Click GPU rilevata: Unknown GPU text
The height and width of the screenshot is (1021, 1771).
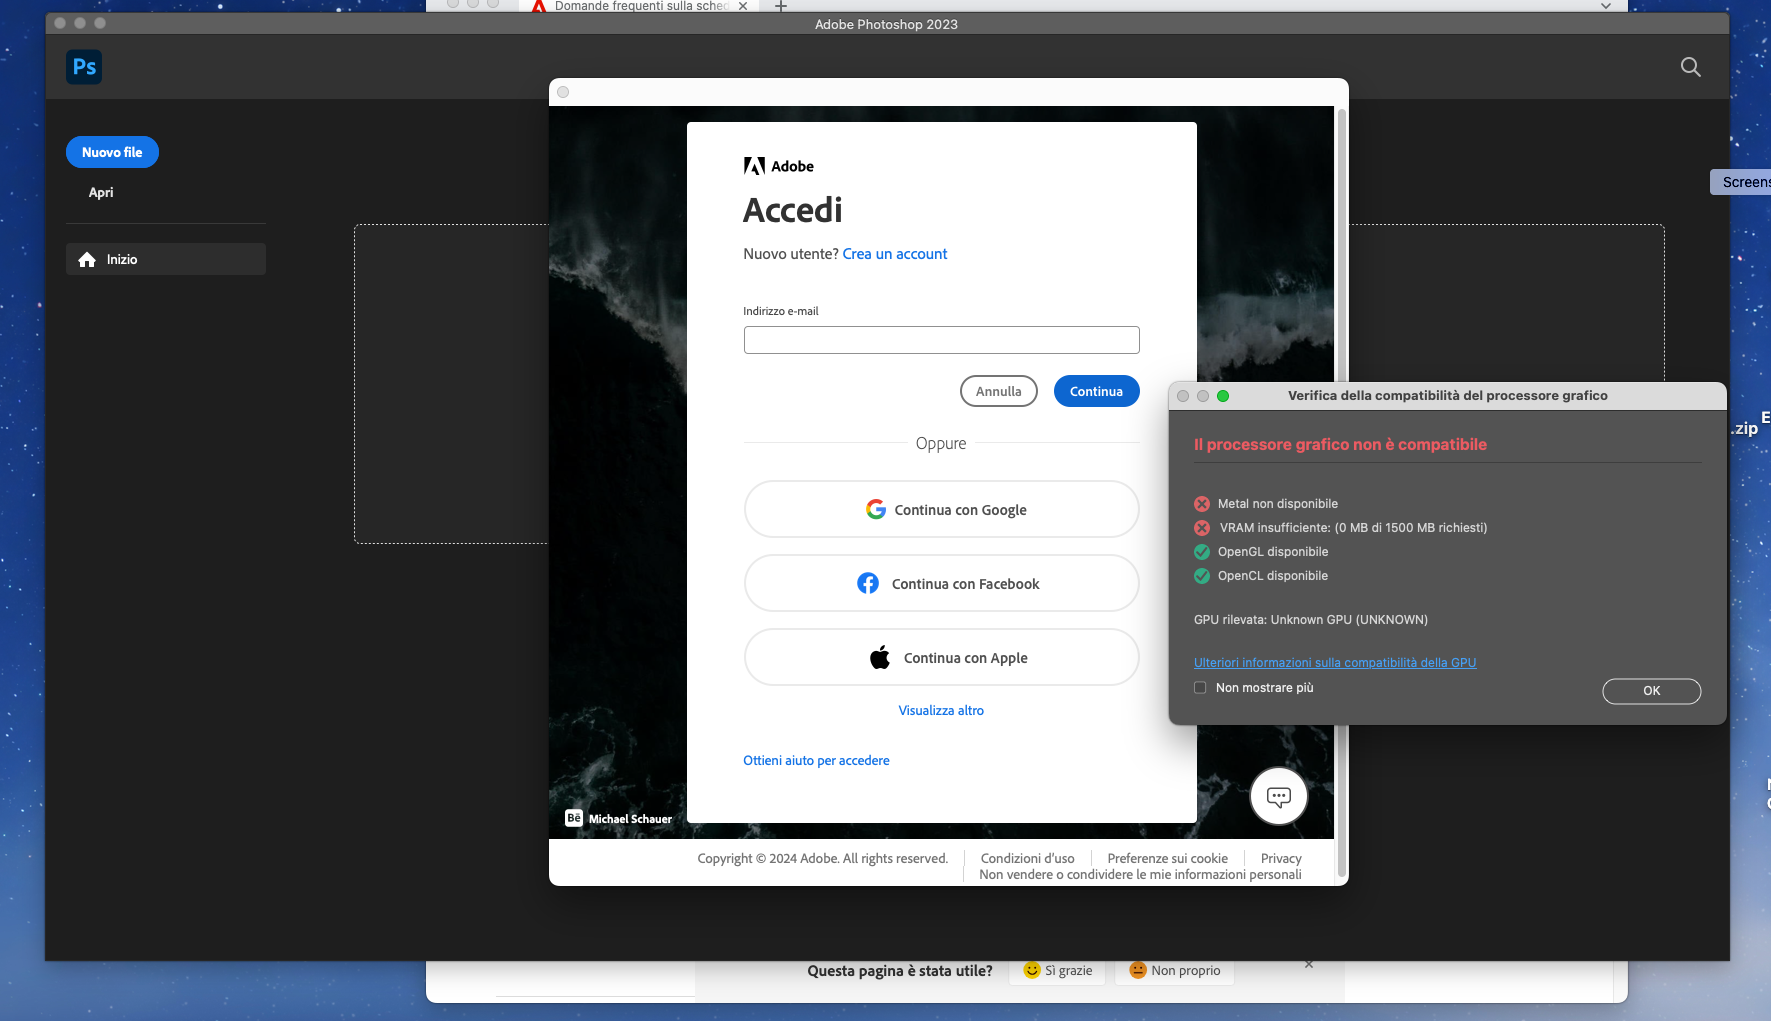[x=1311, y=620]
